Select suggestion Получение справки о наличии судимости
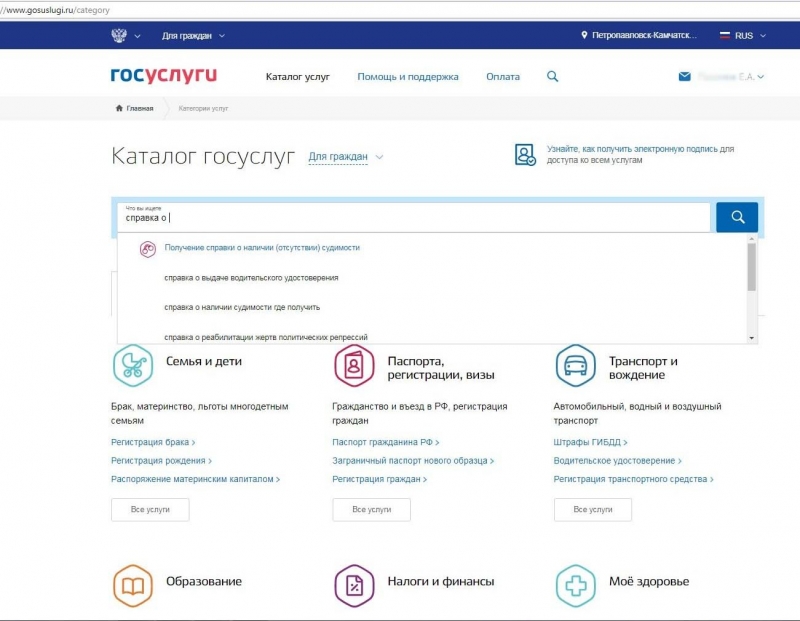Image resolution: width=800 pixels, height=621 pixels. tap(262, 247)
